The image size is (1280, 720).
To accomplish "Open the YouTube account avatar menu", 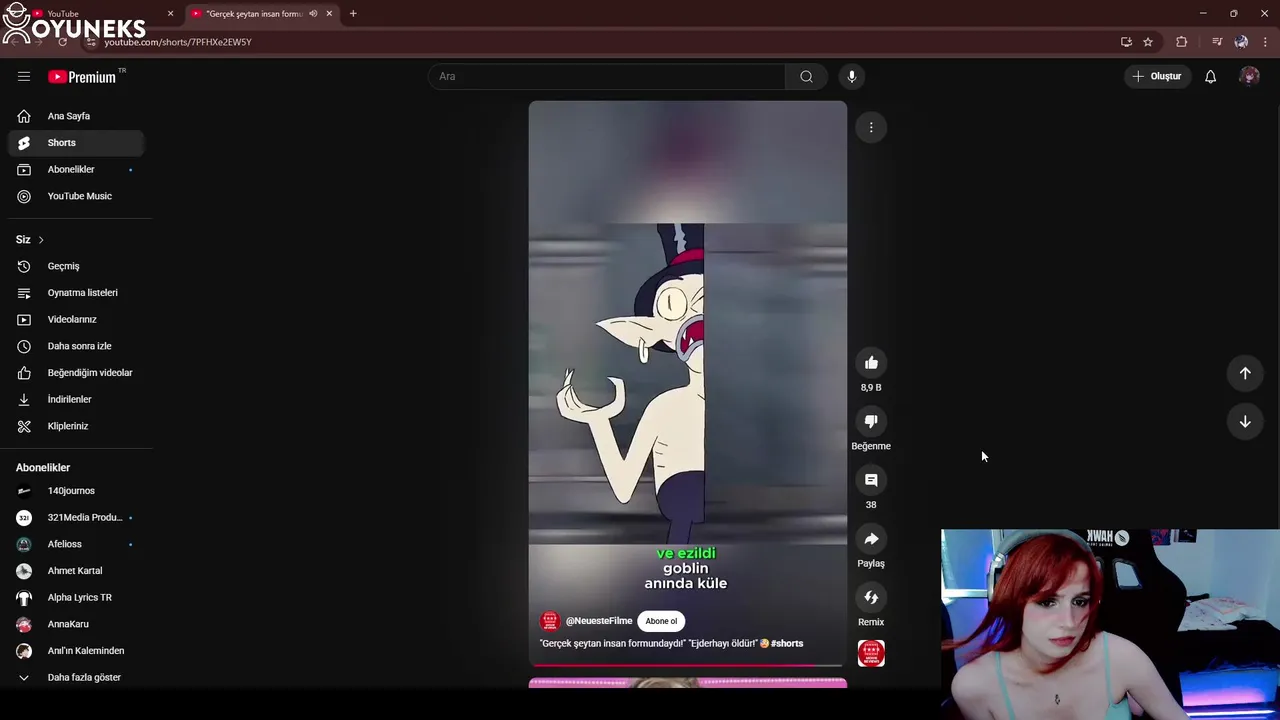I will click(x=1249, y=76).
